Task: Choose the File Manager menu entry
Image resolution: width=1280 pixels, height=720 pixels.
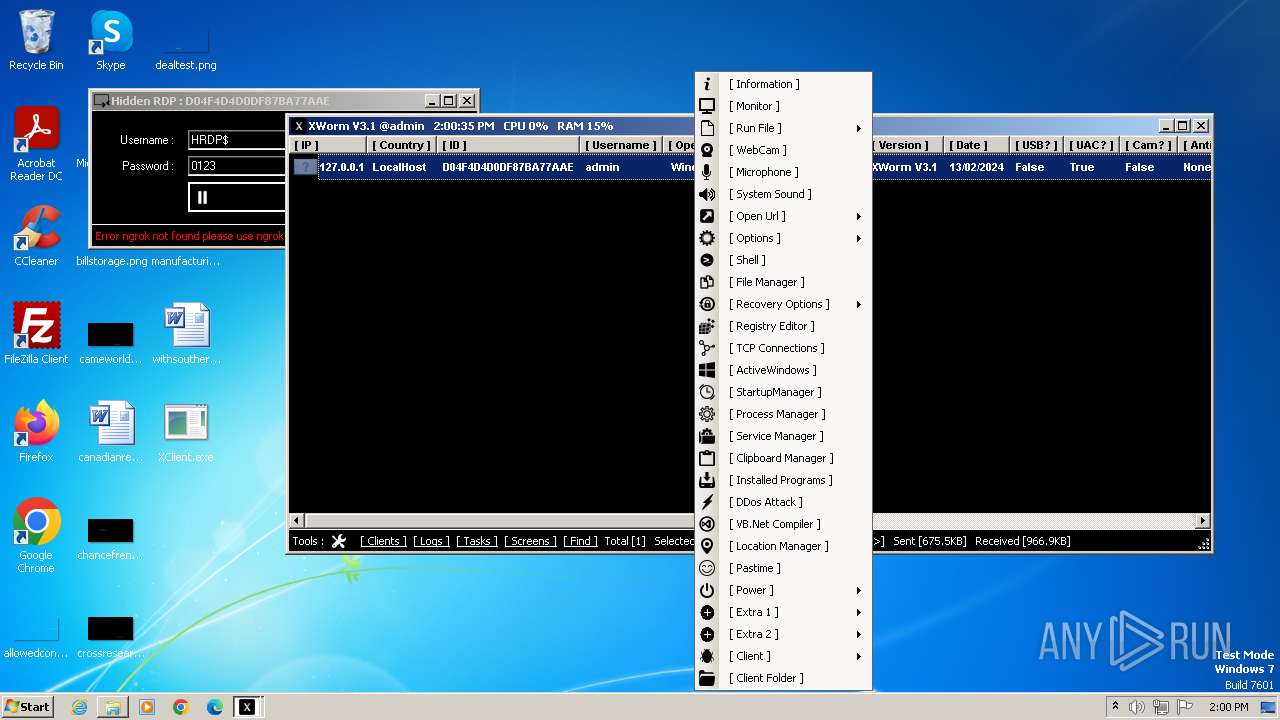Action: click(783, 282)
